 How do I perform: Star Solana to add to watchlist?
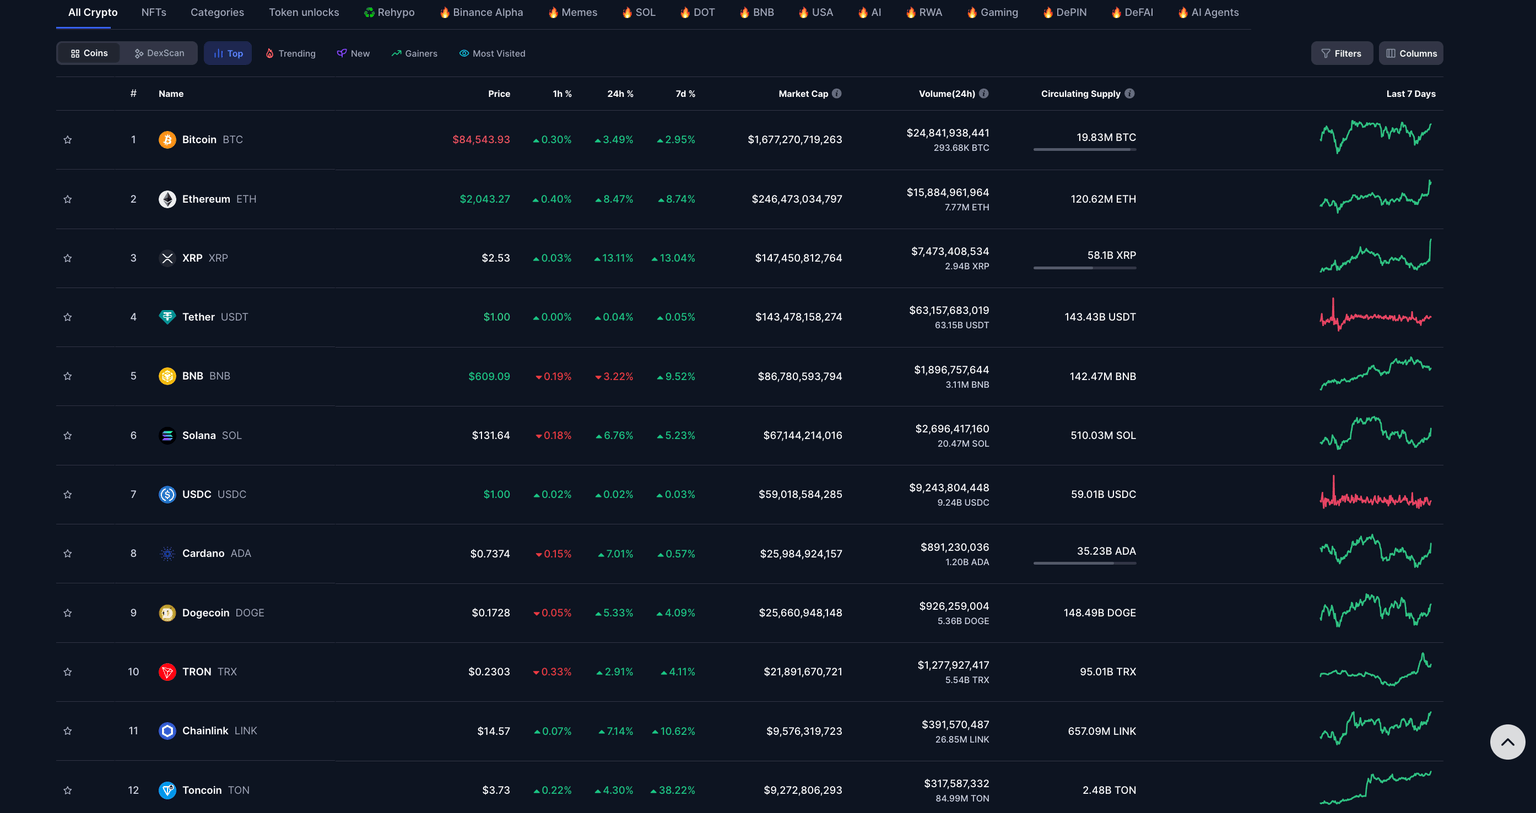tap(67, 435)
